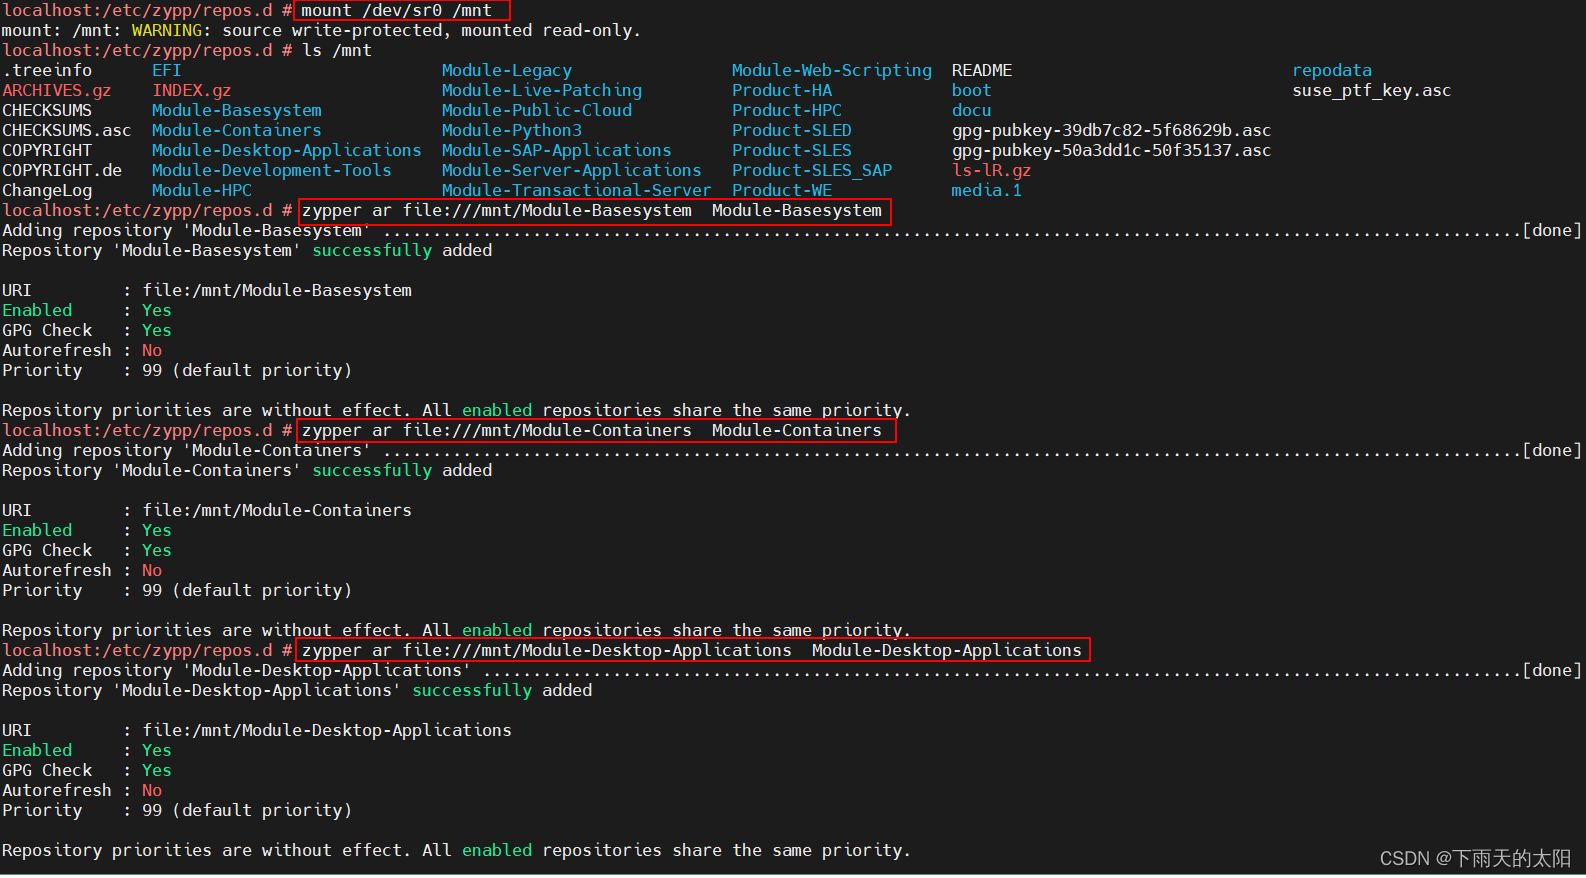1586x878 pixels.
Task: Click the EFI directory name
Action: [167, 70]
